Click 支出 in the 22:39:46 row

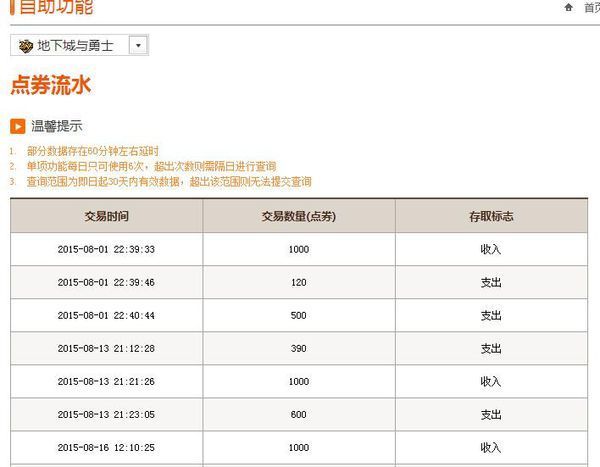pos(491,282)
